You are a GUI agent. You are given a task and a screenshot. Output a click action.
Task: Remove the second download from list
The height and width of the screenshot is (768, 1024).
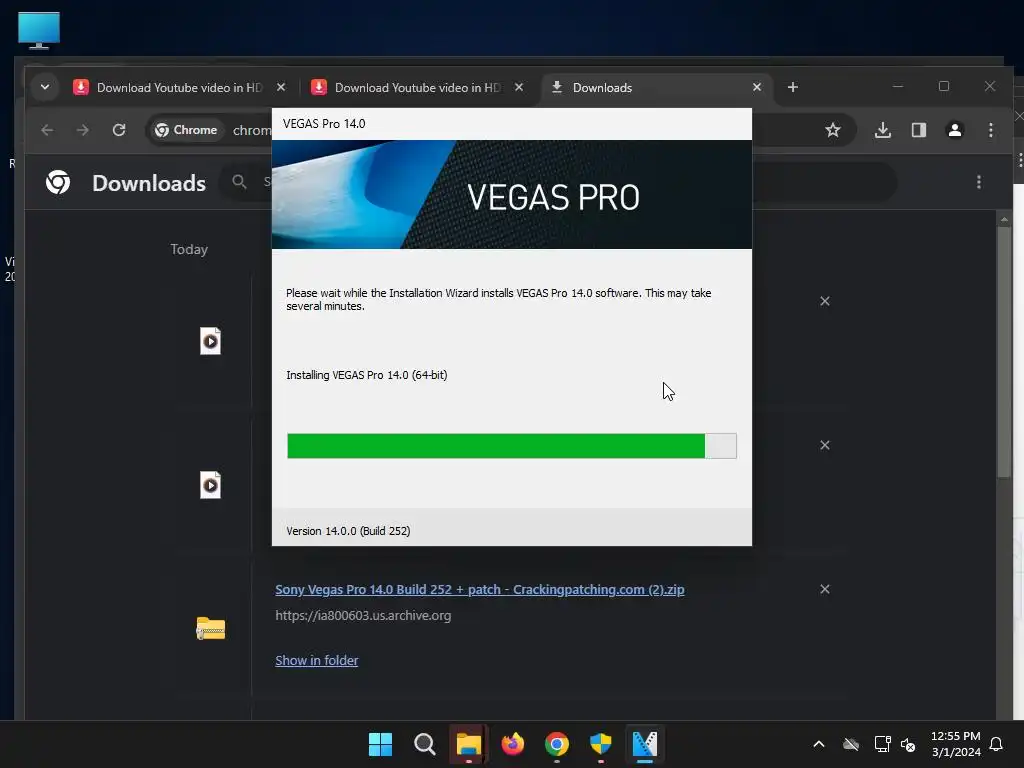825,445
